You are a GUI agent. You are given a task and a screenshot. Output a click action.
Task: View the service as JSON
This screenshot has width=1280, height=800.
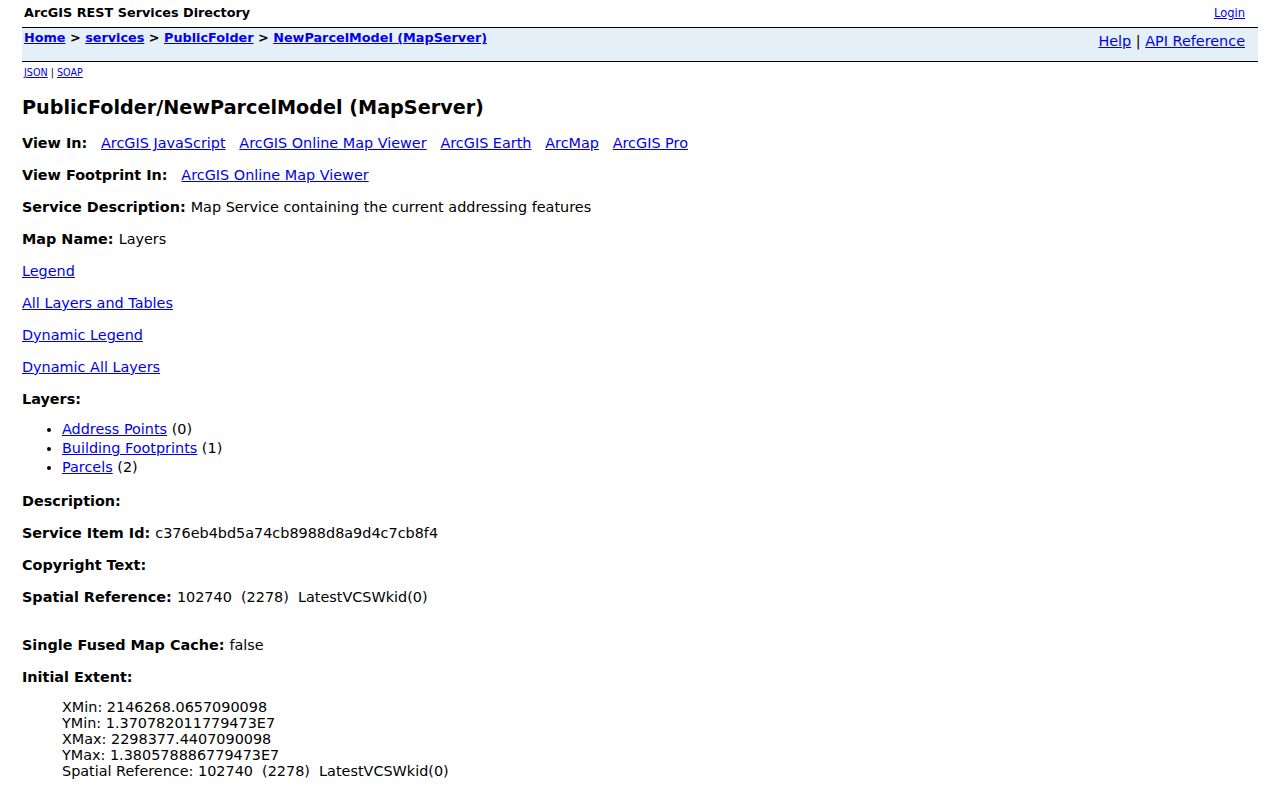(x=35, y=72)
